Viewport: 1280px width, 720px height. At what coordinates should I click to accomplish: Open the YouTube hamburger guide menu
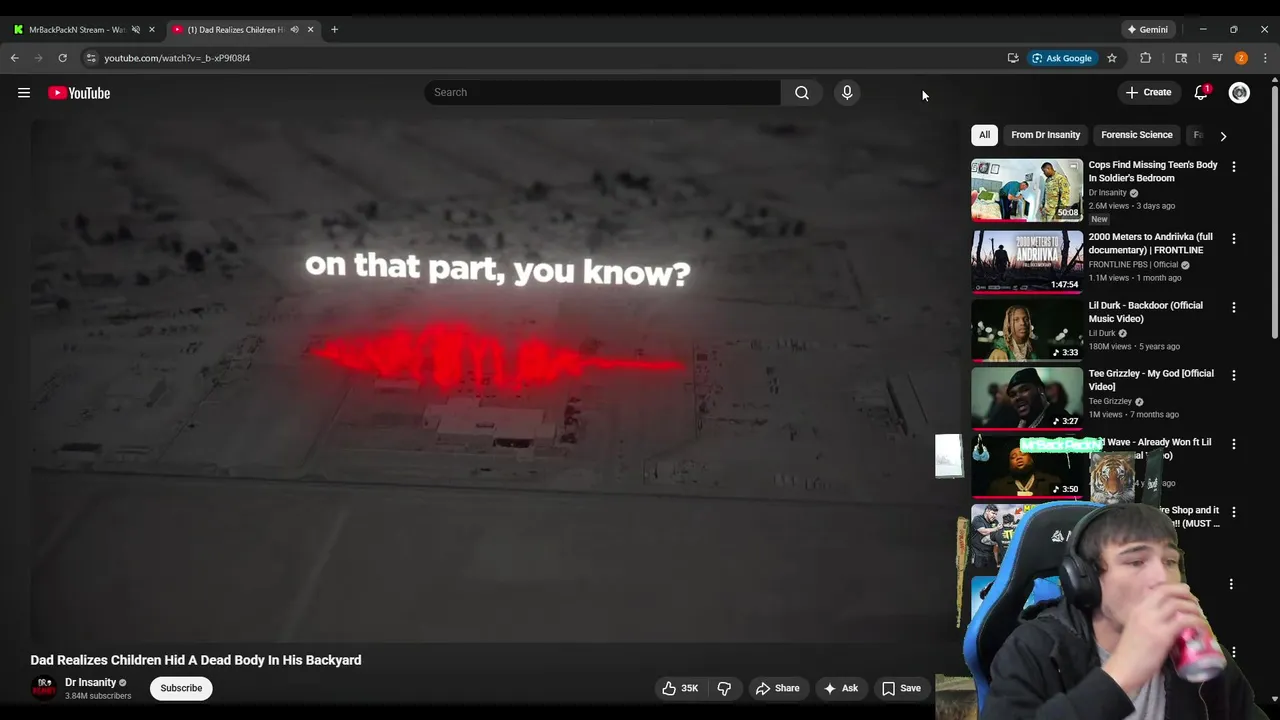[24, 93]
